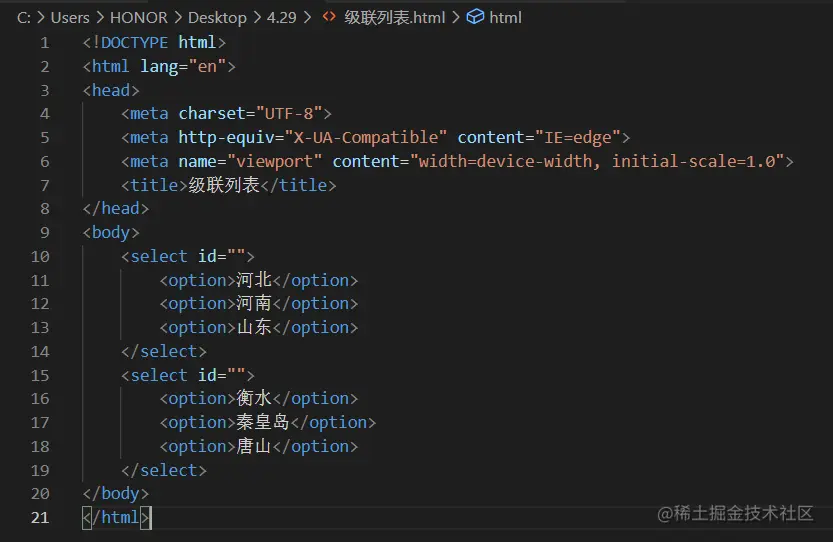Click line number 15 in the gutter
This screenshot has height=542, width=833.
click(40, 375)
